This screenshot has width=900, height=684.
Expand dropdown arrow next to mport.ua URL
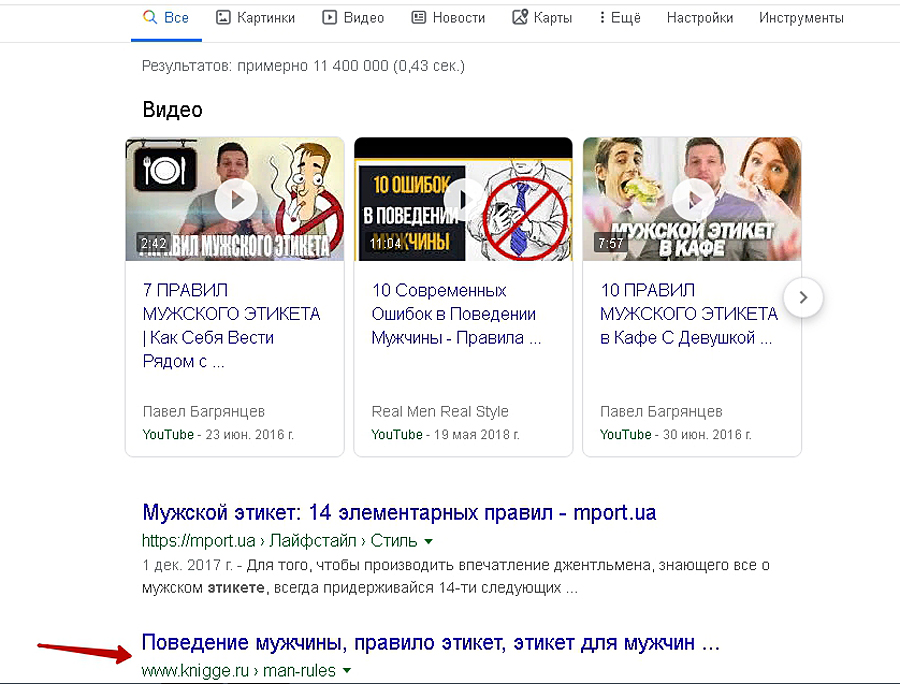pyautogui.click(x=429, y=541)
